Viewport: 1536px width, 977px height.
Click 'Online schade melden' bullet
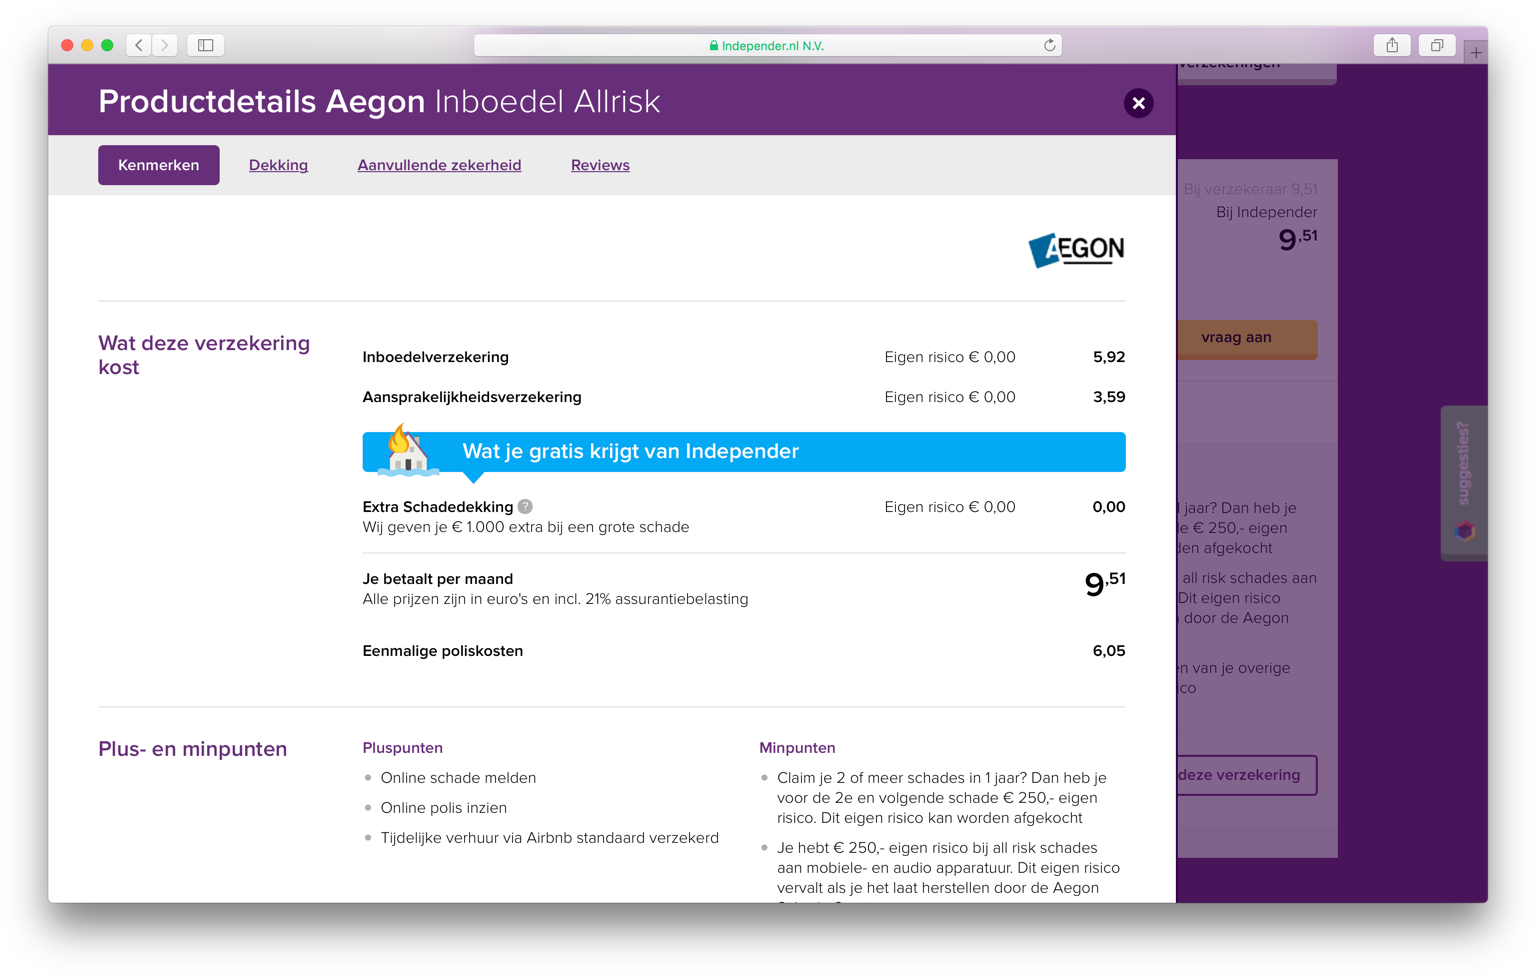[x=458, y=778]
